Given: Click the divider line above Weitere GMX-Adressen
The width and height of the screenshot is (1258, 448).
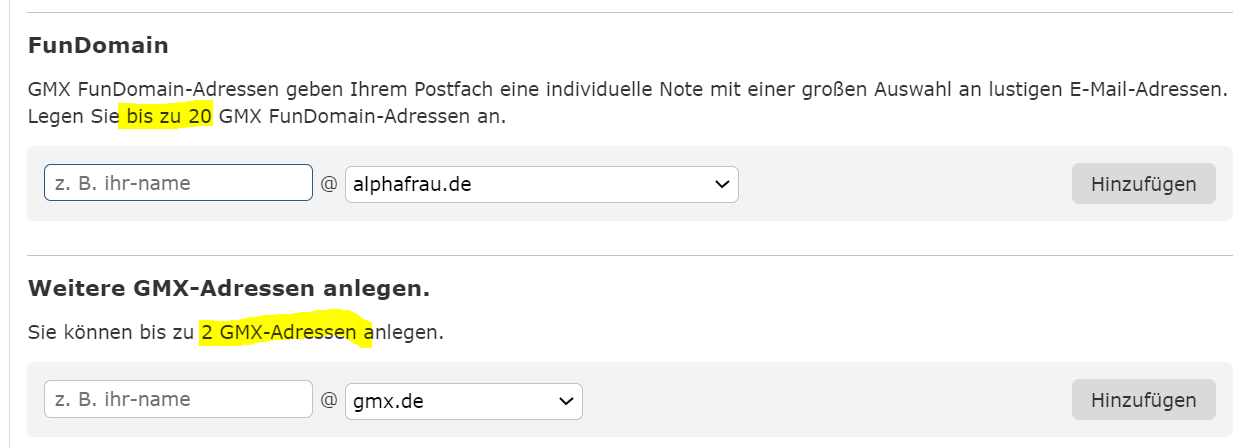Looking at the screenshot, I should [630, 255].
